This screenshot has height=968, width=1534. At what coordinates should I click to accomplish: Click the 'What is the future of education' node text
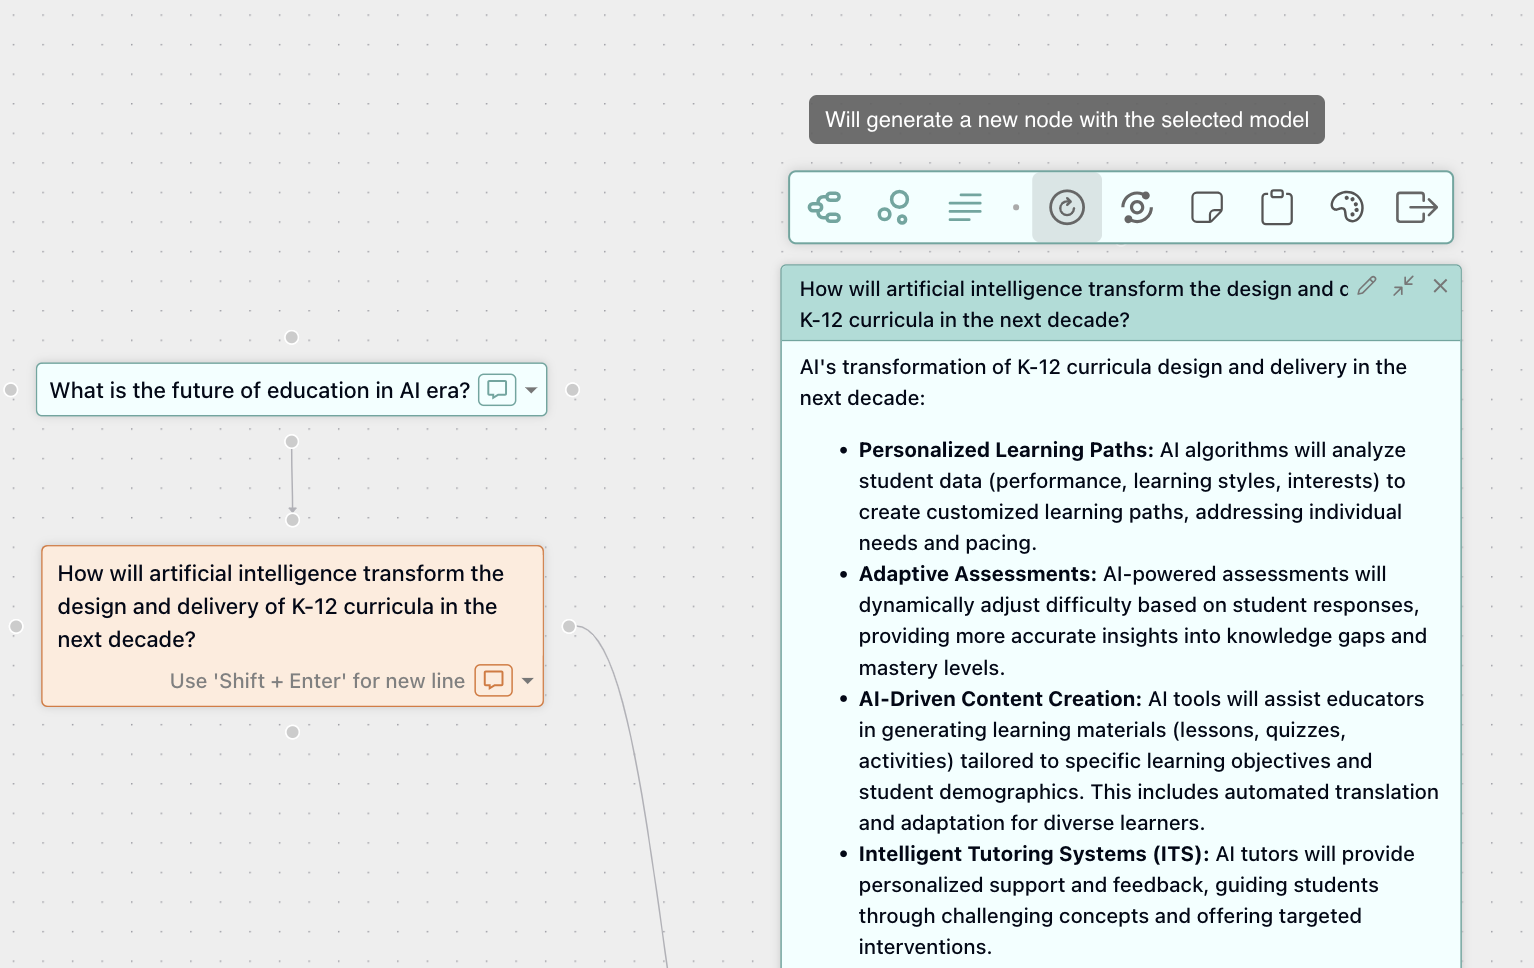point(259,390)
